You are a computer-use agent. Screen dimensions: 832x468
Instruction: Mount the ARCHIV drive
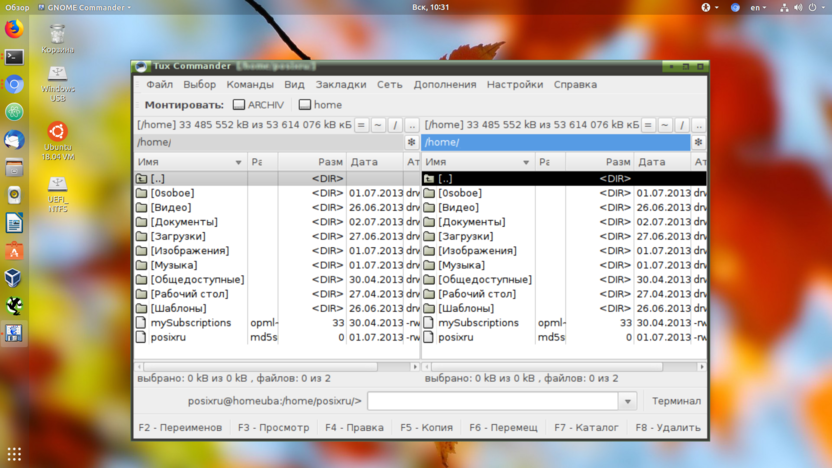(x=258, y=105)
